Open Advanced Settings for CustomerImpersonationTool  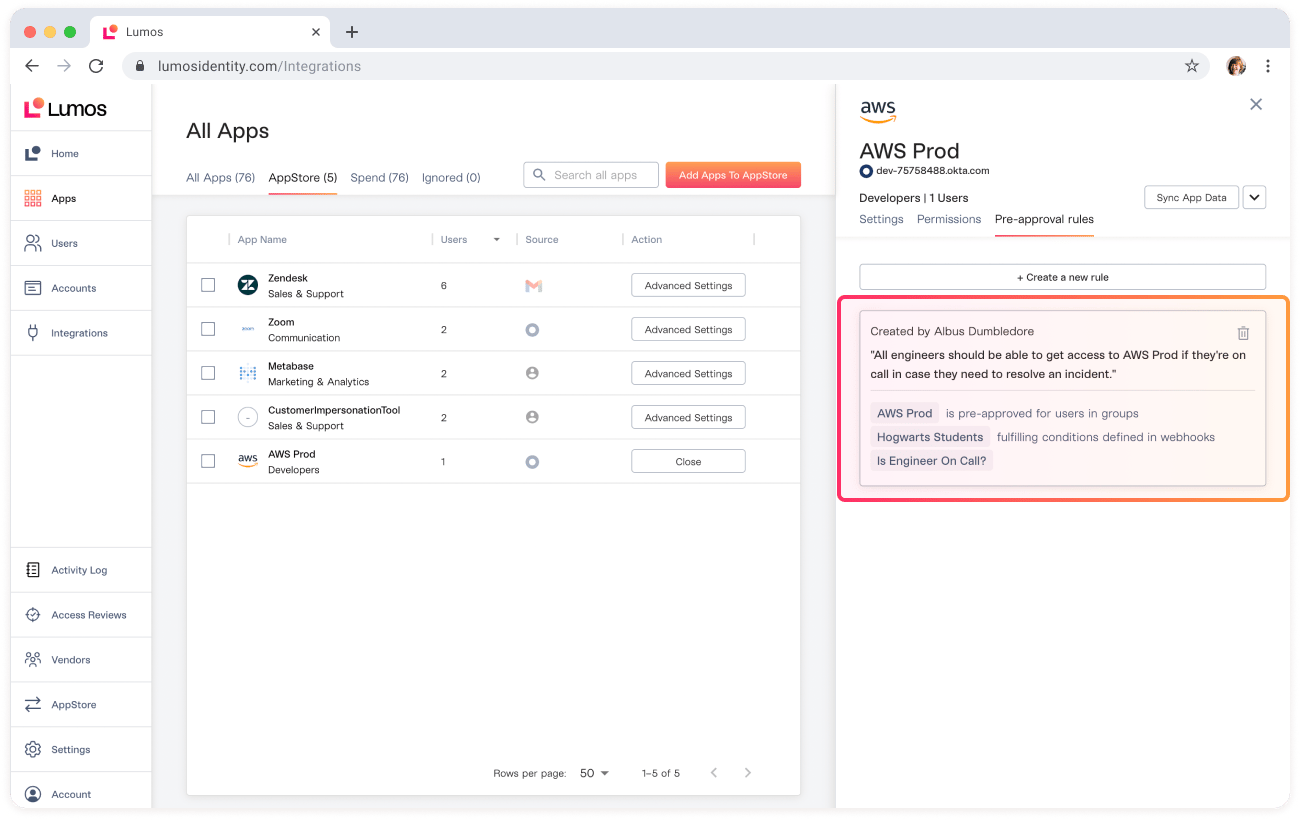pyautogui.click(x=688, y=417)
